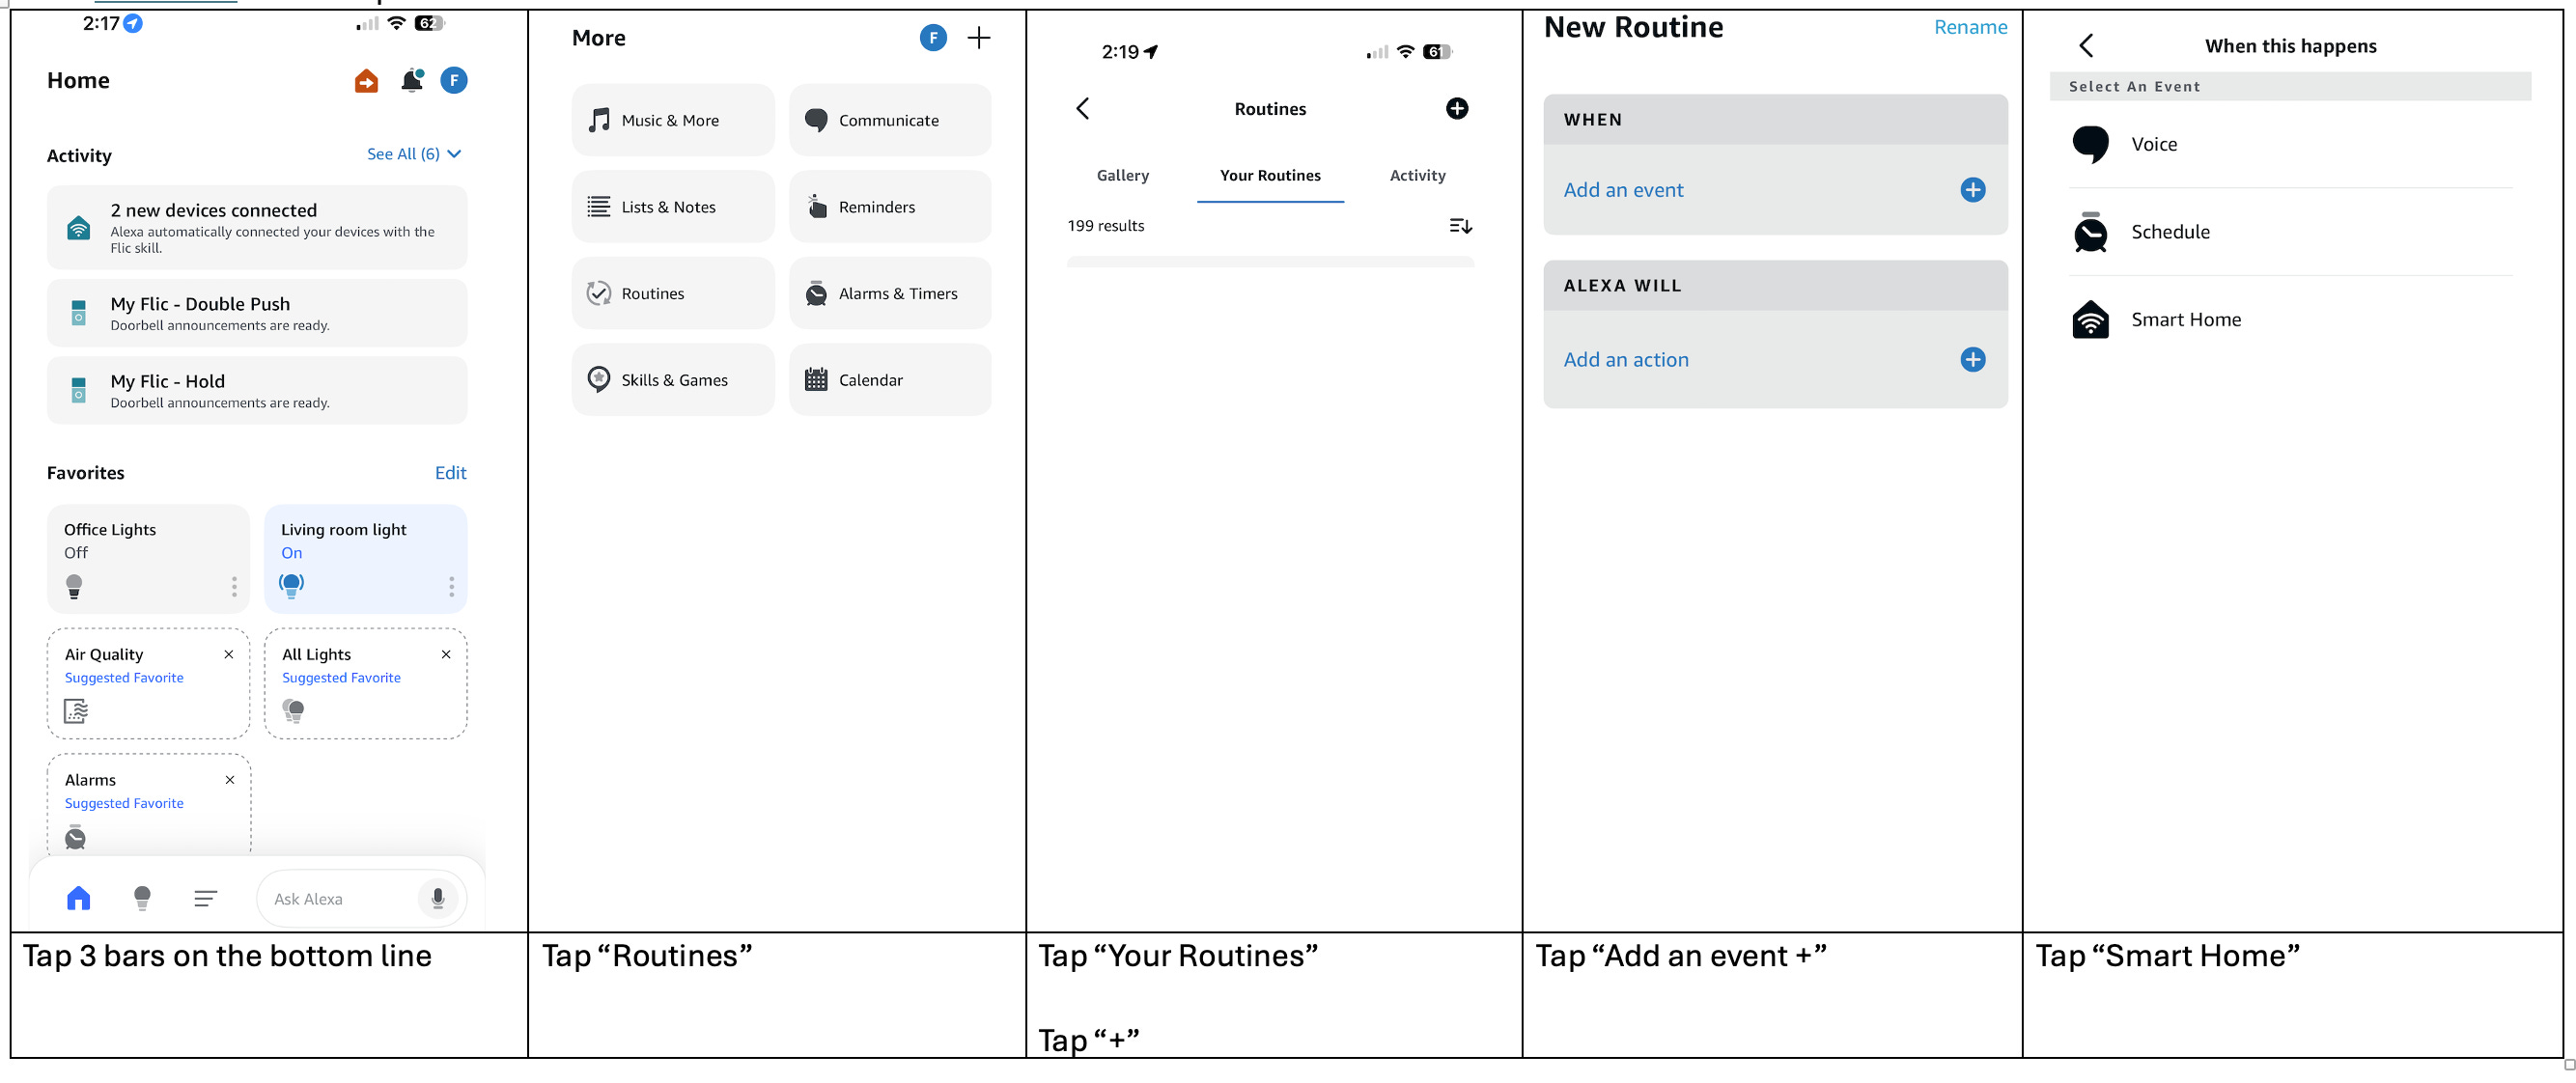Go back from When this happens

[x=2085, y=46]
